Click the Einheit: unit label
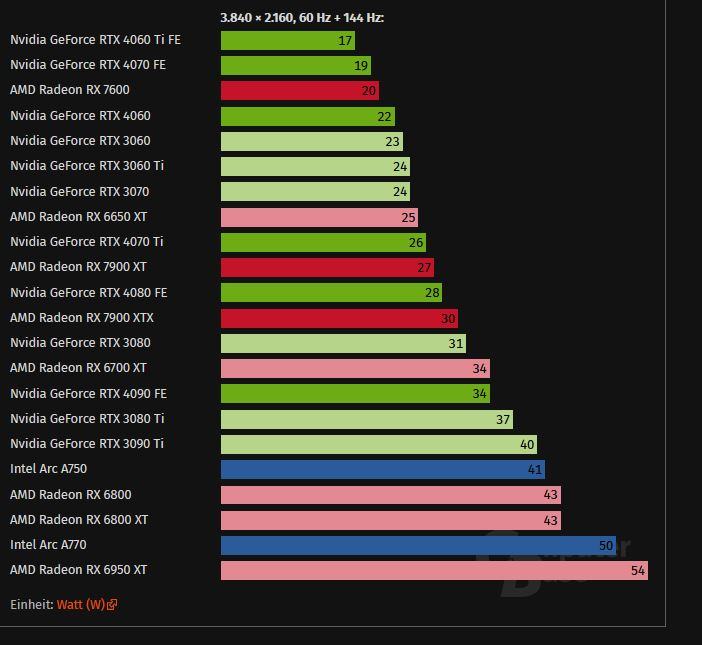 pos(32,605)
